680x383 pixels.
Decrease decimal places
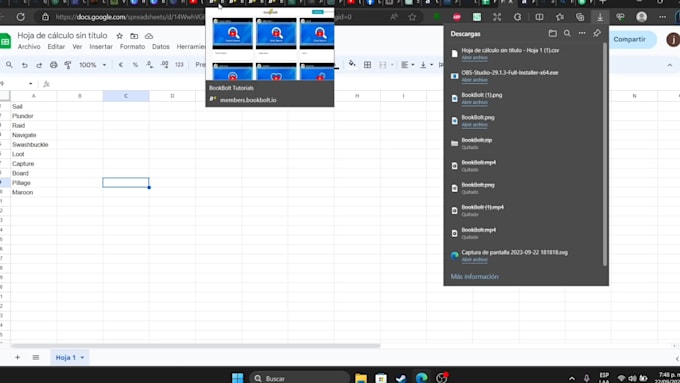click(150, 65)
